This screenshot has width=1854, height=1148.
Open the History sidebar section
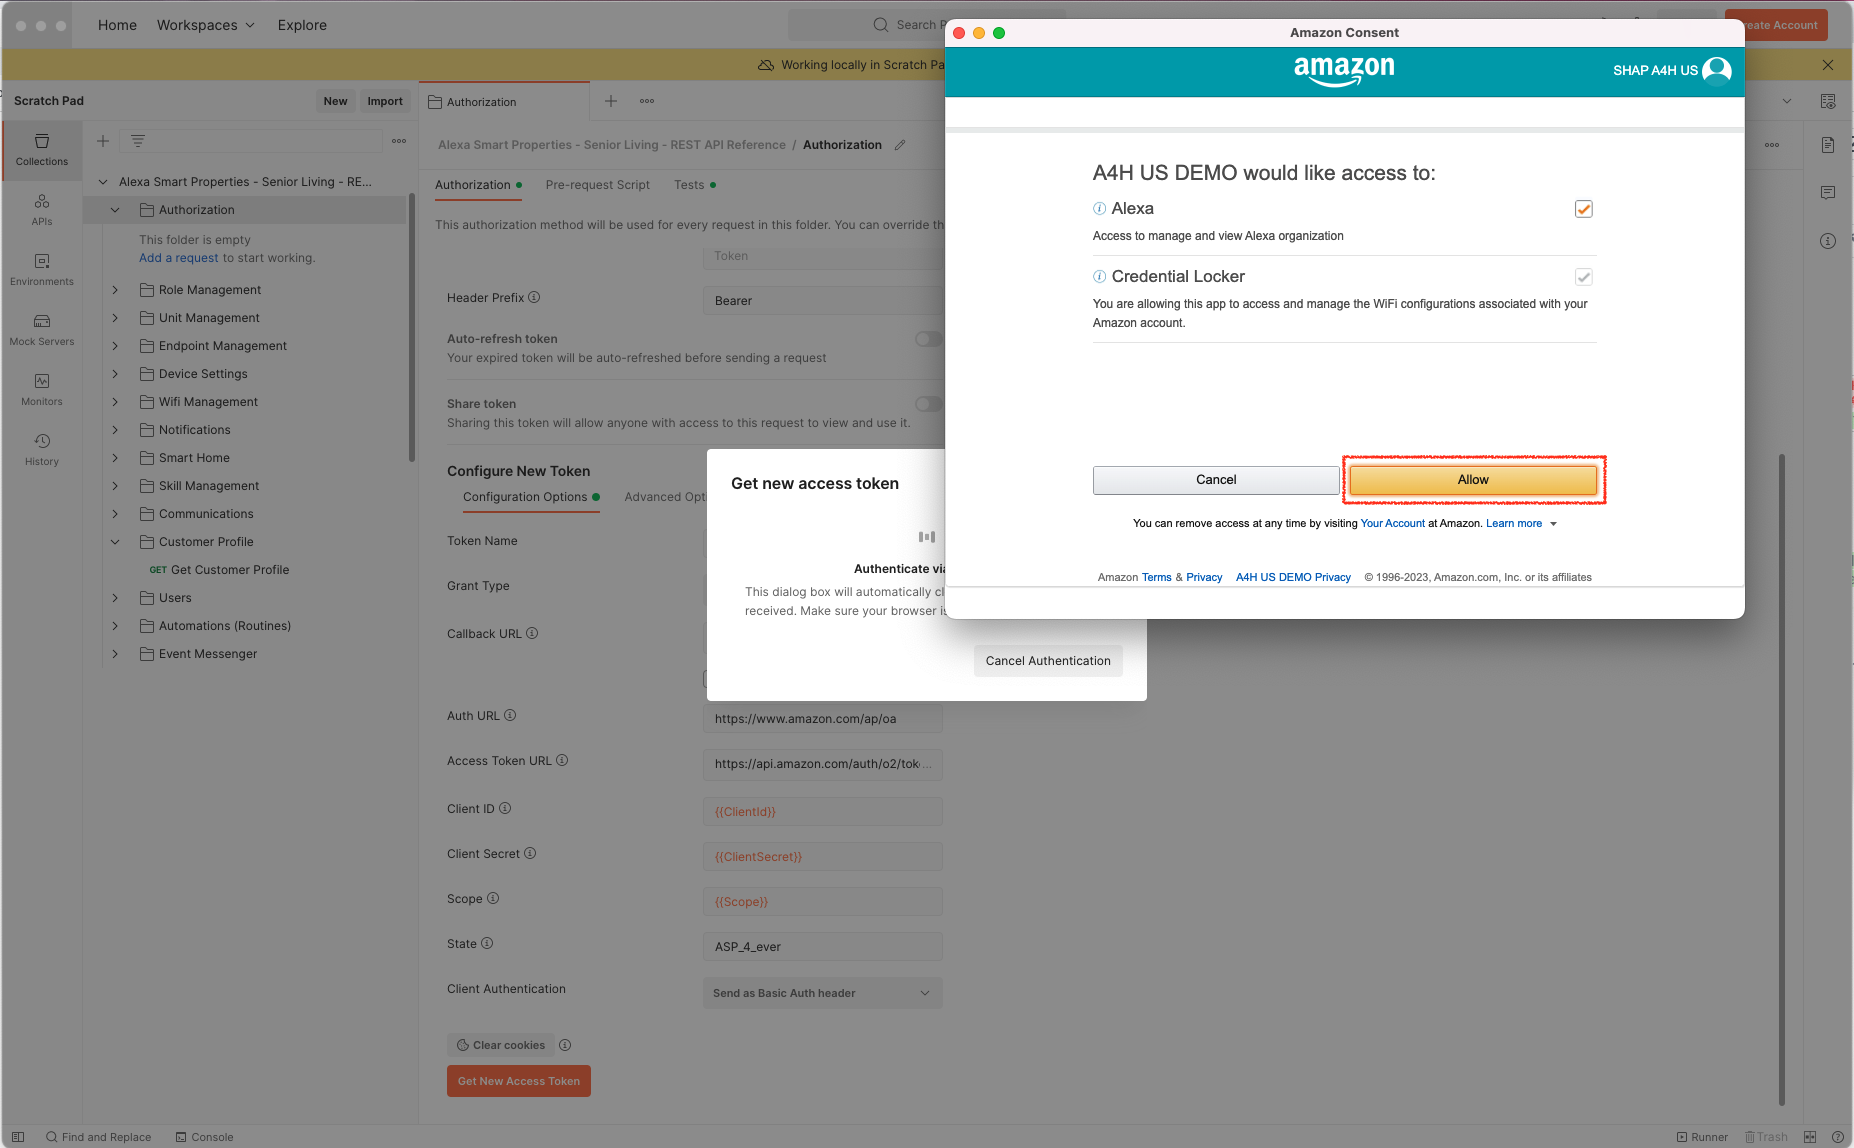coord(42,450)
